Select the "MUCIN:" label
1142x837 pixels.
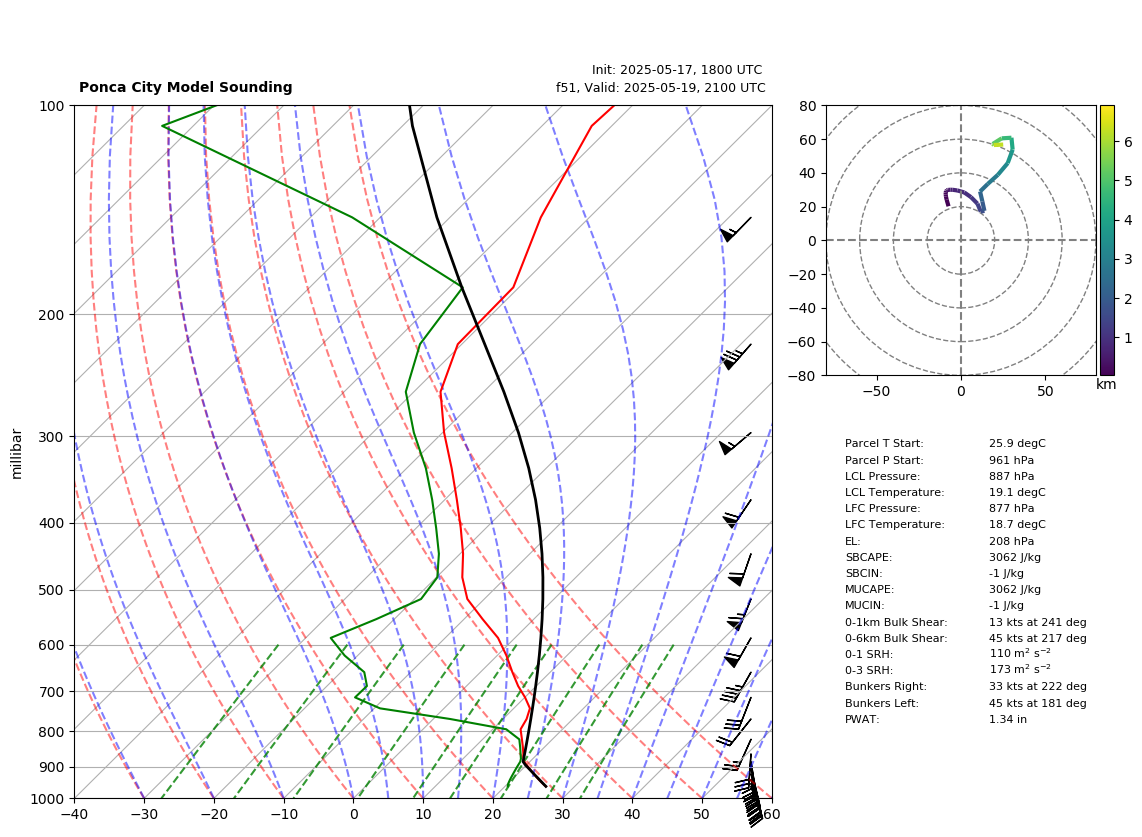[x=865, y=605]
